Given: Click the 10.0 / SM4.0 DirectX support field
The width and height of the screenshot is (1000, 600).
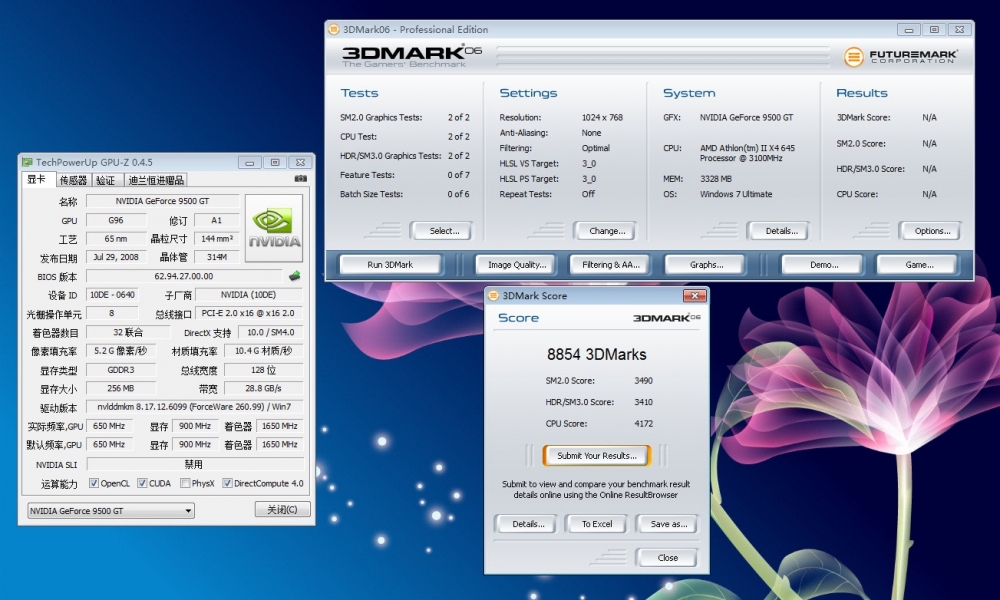Looking at the screenshot, I should [x=270, y=332].
